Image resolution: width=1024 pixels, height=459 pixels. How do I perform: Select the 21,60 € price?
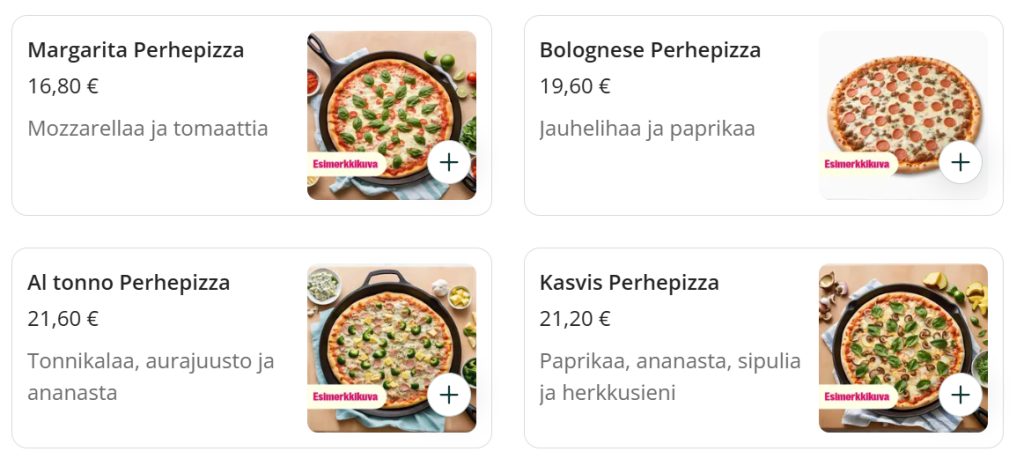tap(63, 319)
